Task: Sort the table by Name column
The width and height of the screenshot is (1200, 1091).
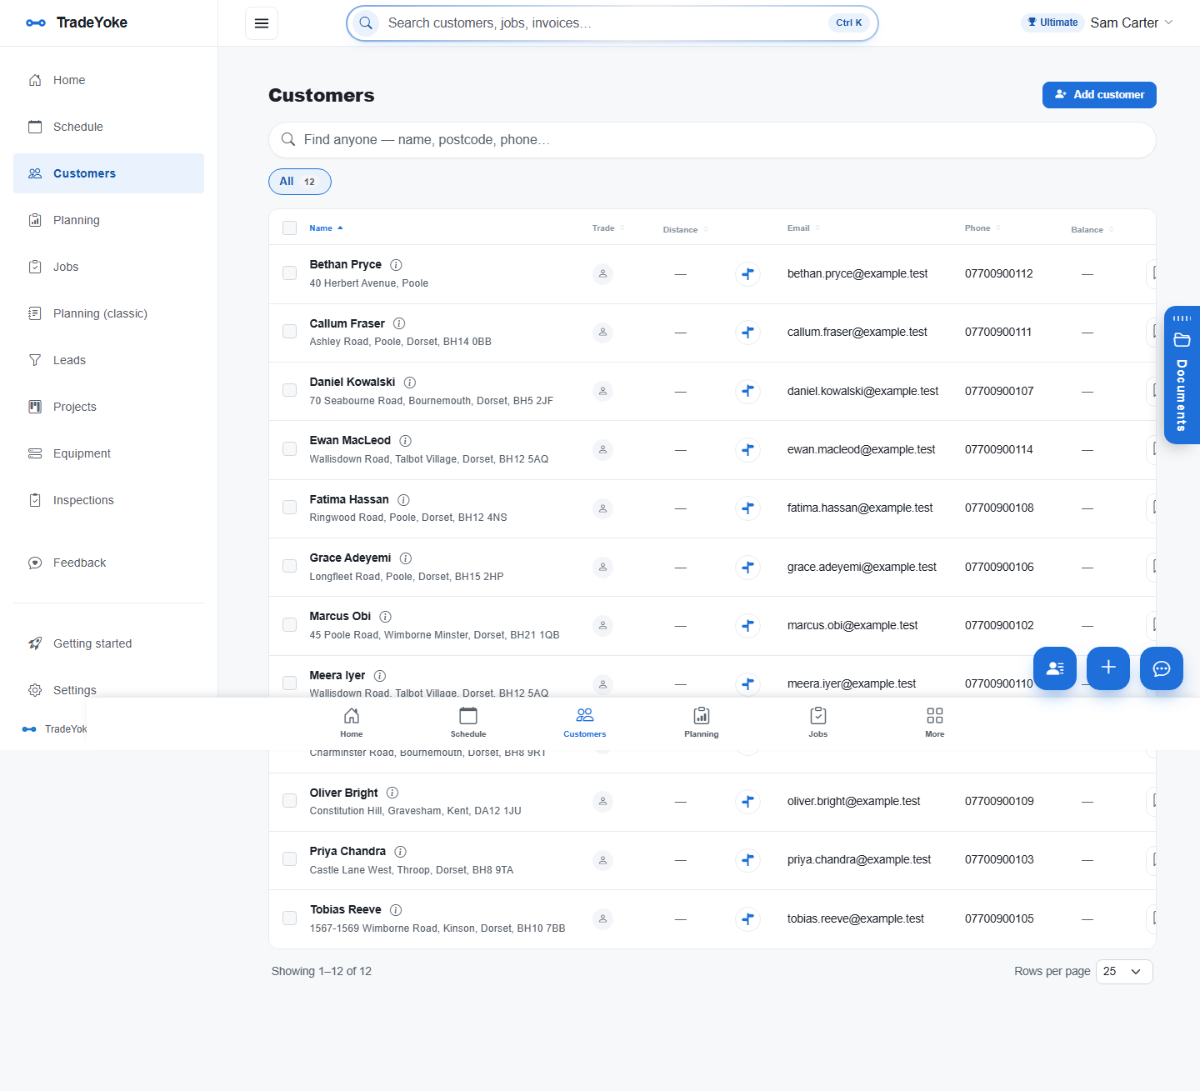Action: tap(326, 228)
